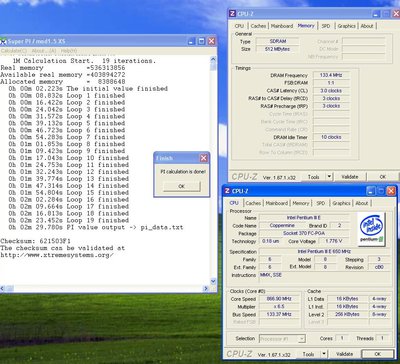The width and height of the screenshot is (400, 364).
Task: Click scroll right arrow in Super PI window
Action: 206,288
